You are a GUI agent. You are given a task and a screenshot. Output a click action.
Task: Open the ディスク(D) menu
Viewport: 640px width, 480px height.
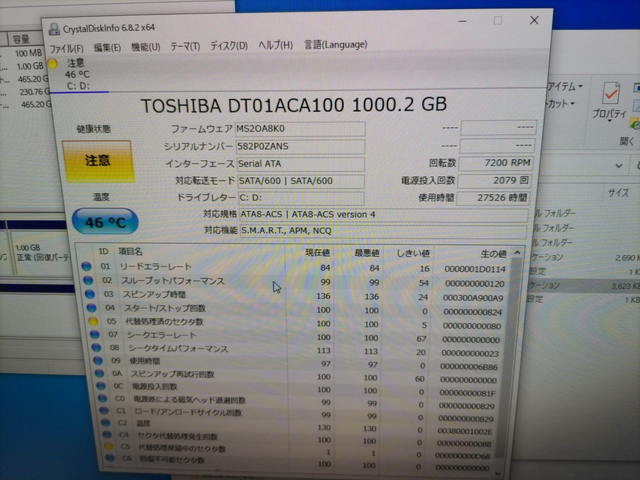click(x=229, y=46)
